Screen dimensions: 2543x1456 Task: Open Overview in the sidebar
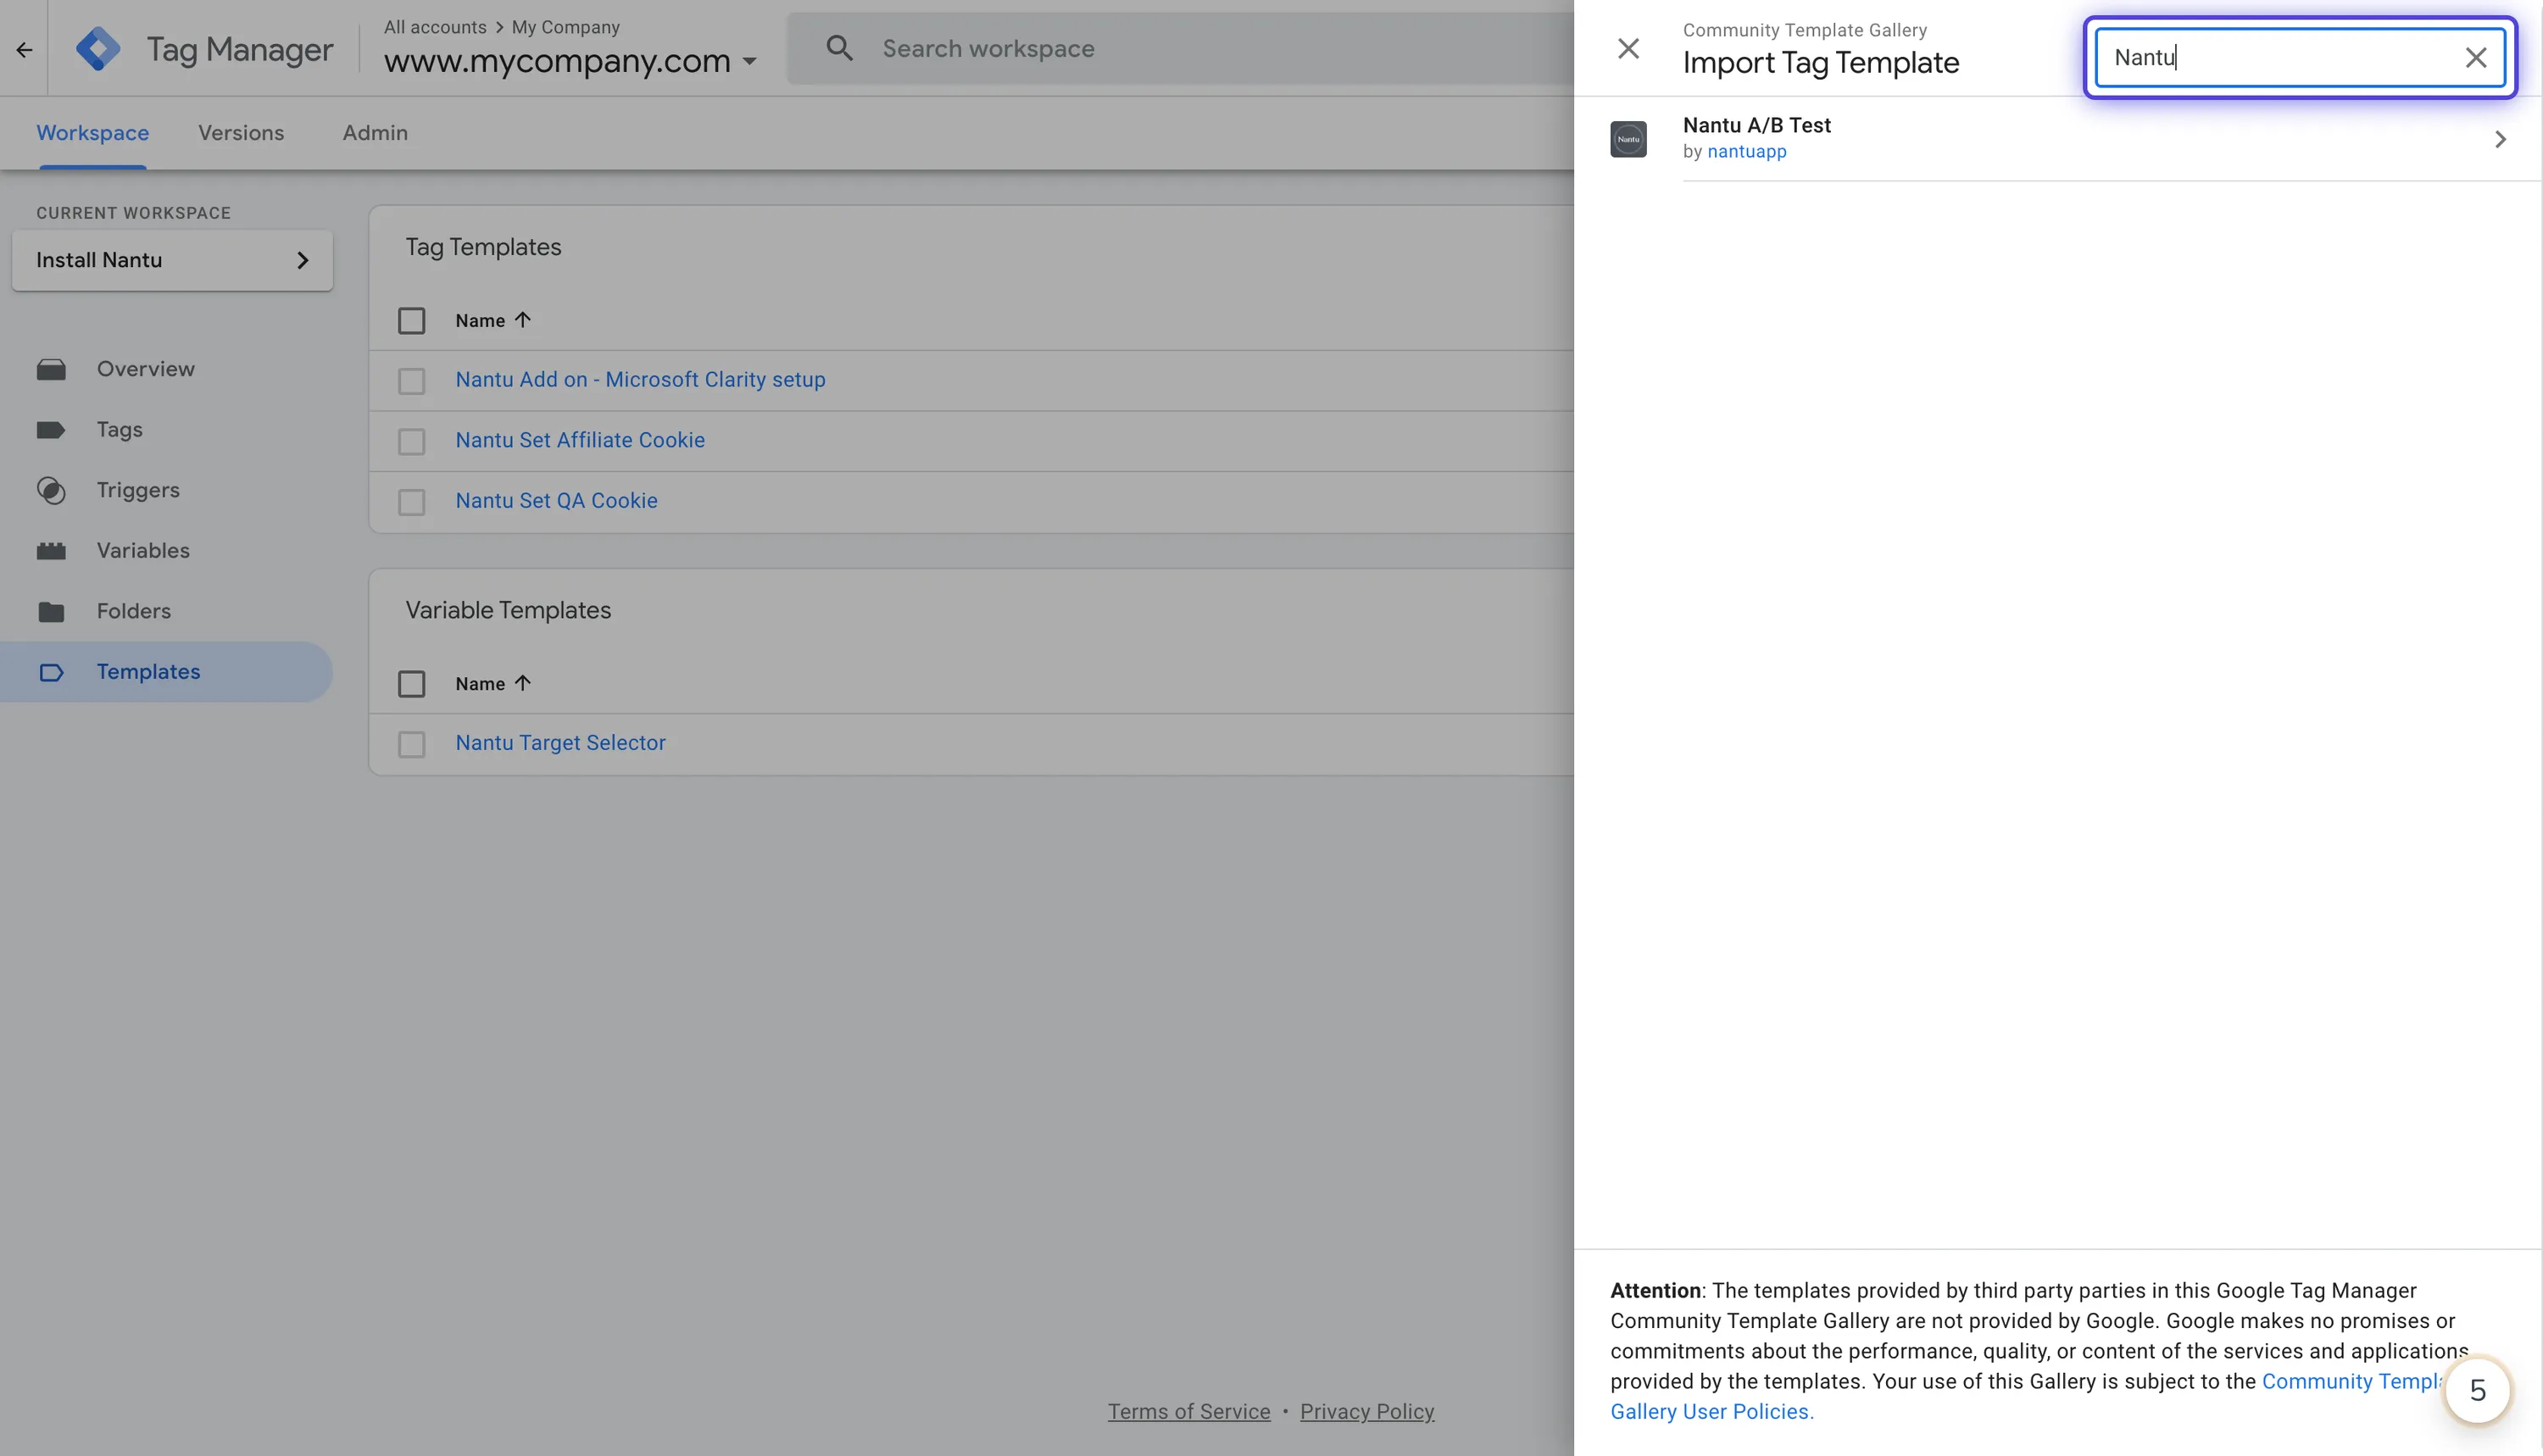146,369
